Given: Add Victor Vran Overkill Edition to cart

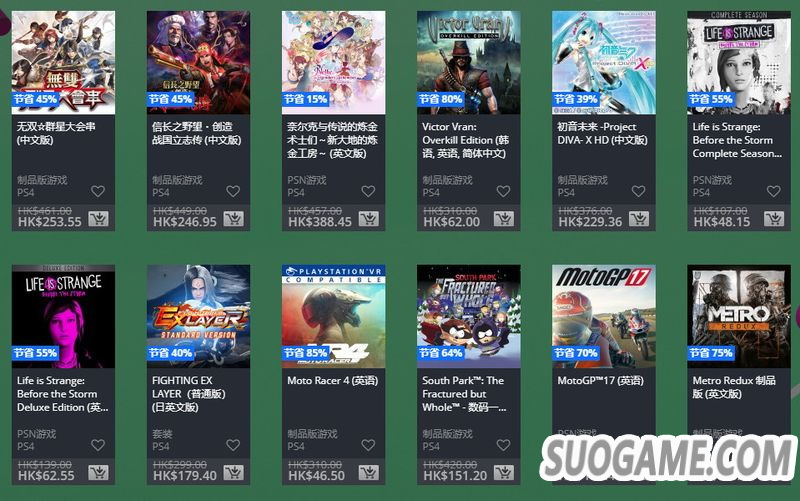Looking at the screenshot, I should (504, 219).
